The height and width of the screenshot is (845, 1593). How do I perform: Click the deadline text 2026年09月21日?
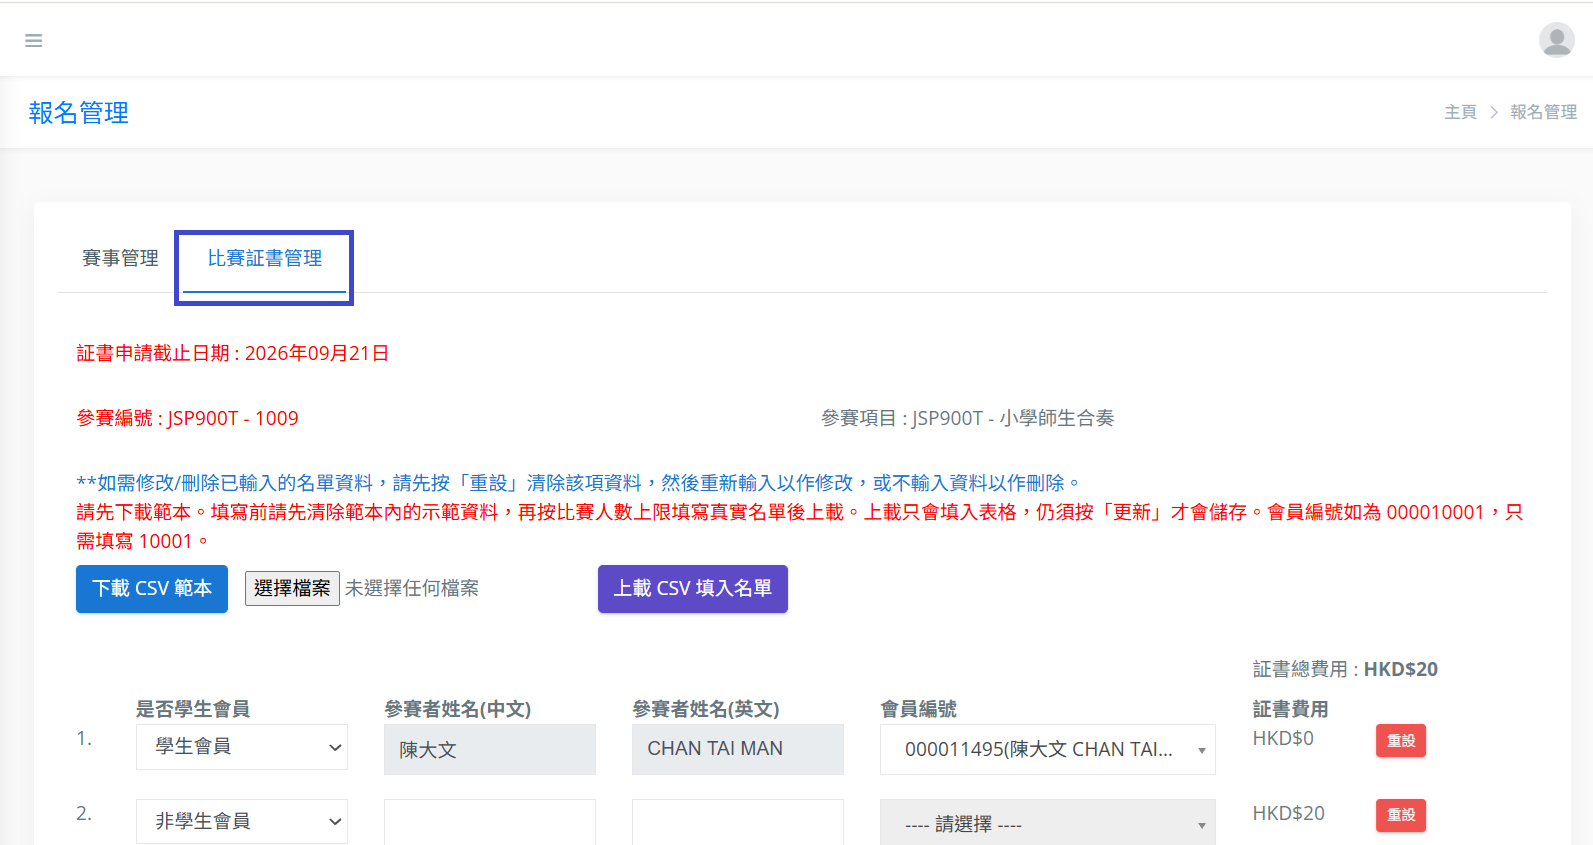317,353
